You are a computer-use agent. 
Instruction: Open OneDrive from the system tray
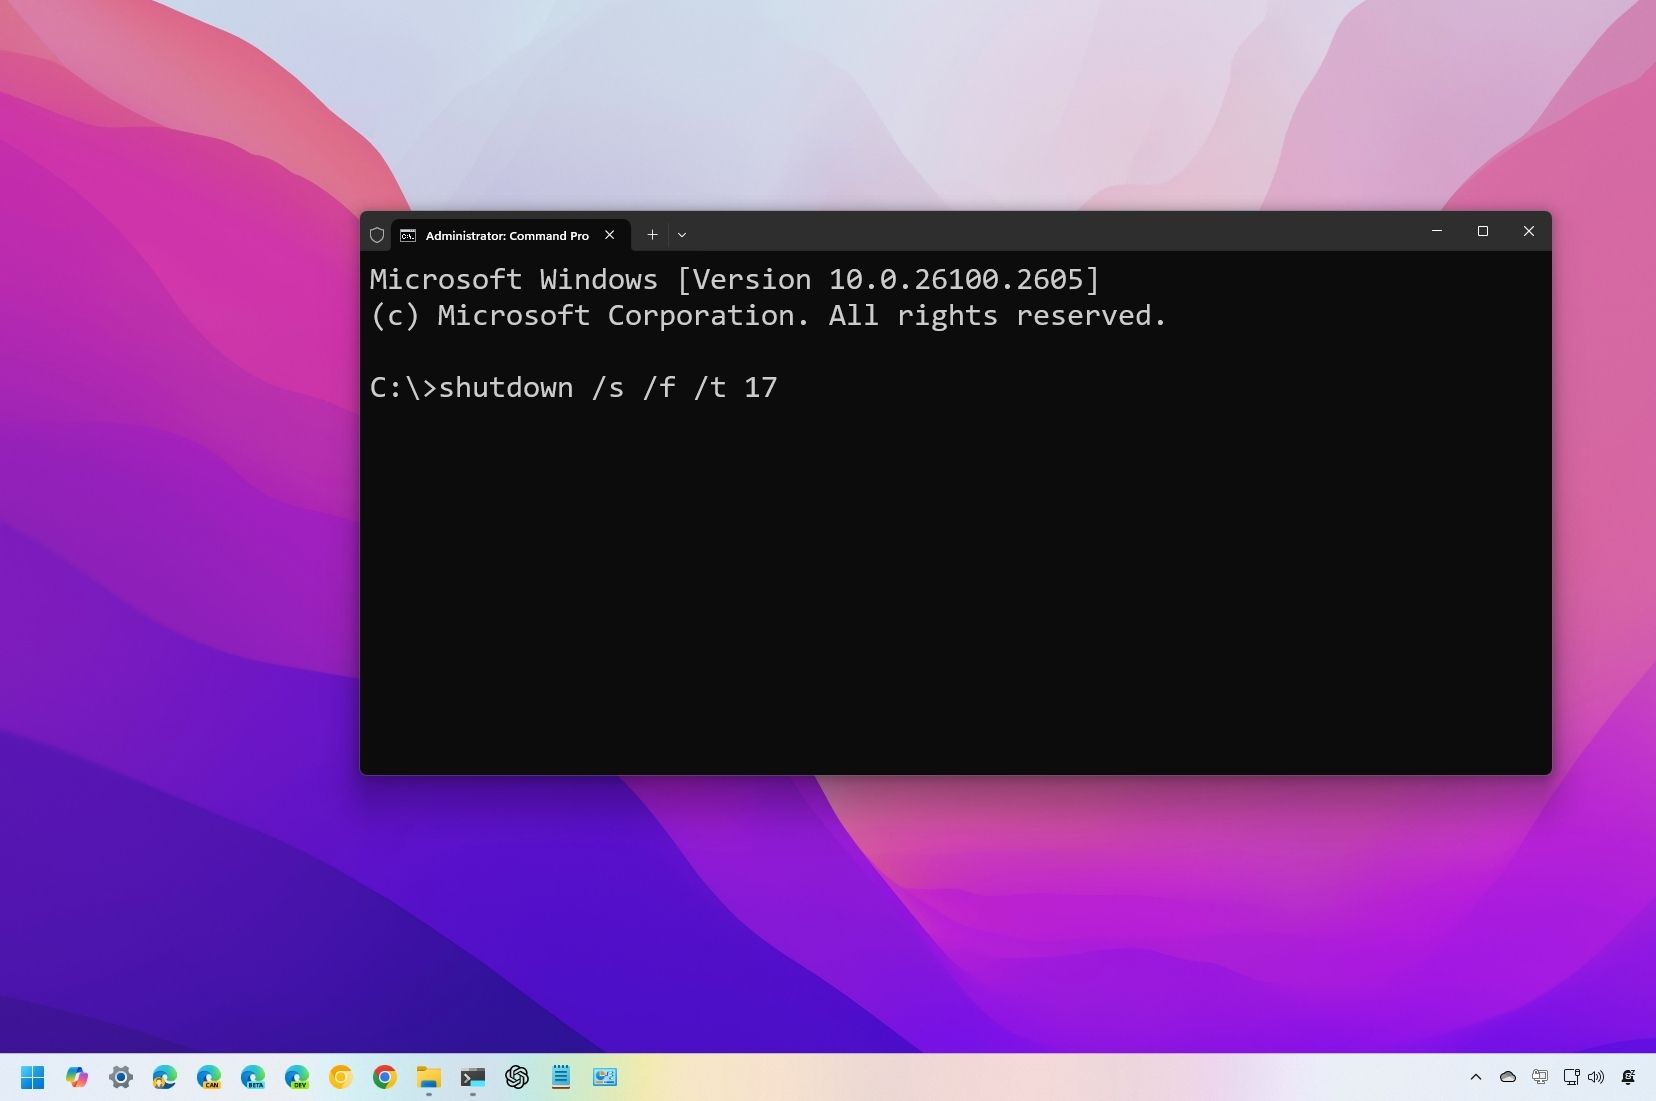(x=1506, y=1077)
